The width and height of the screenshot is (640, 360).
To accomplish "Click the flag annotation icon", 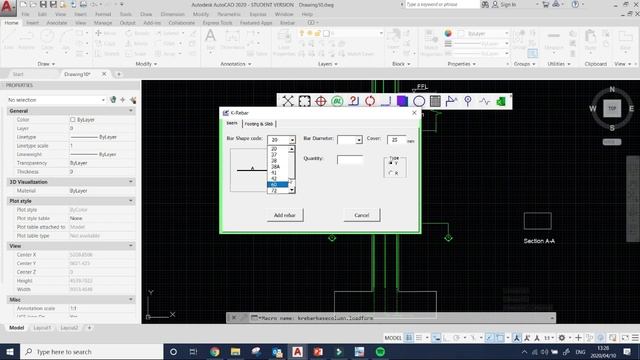I will [451, 101].
